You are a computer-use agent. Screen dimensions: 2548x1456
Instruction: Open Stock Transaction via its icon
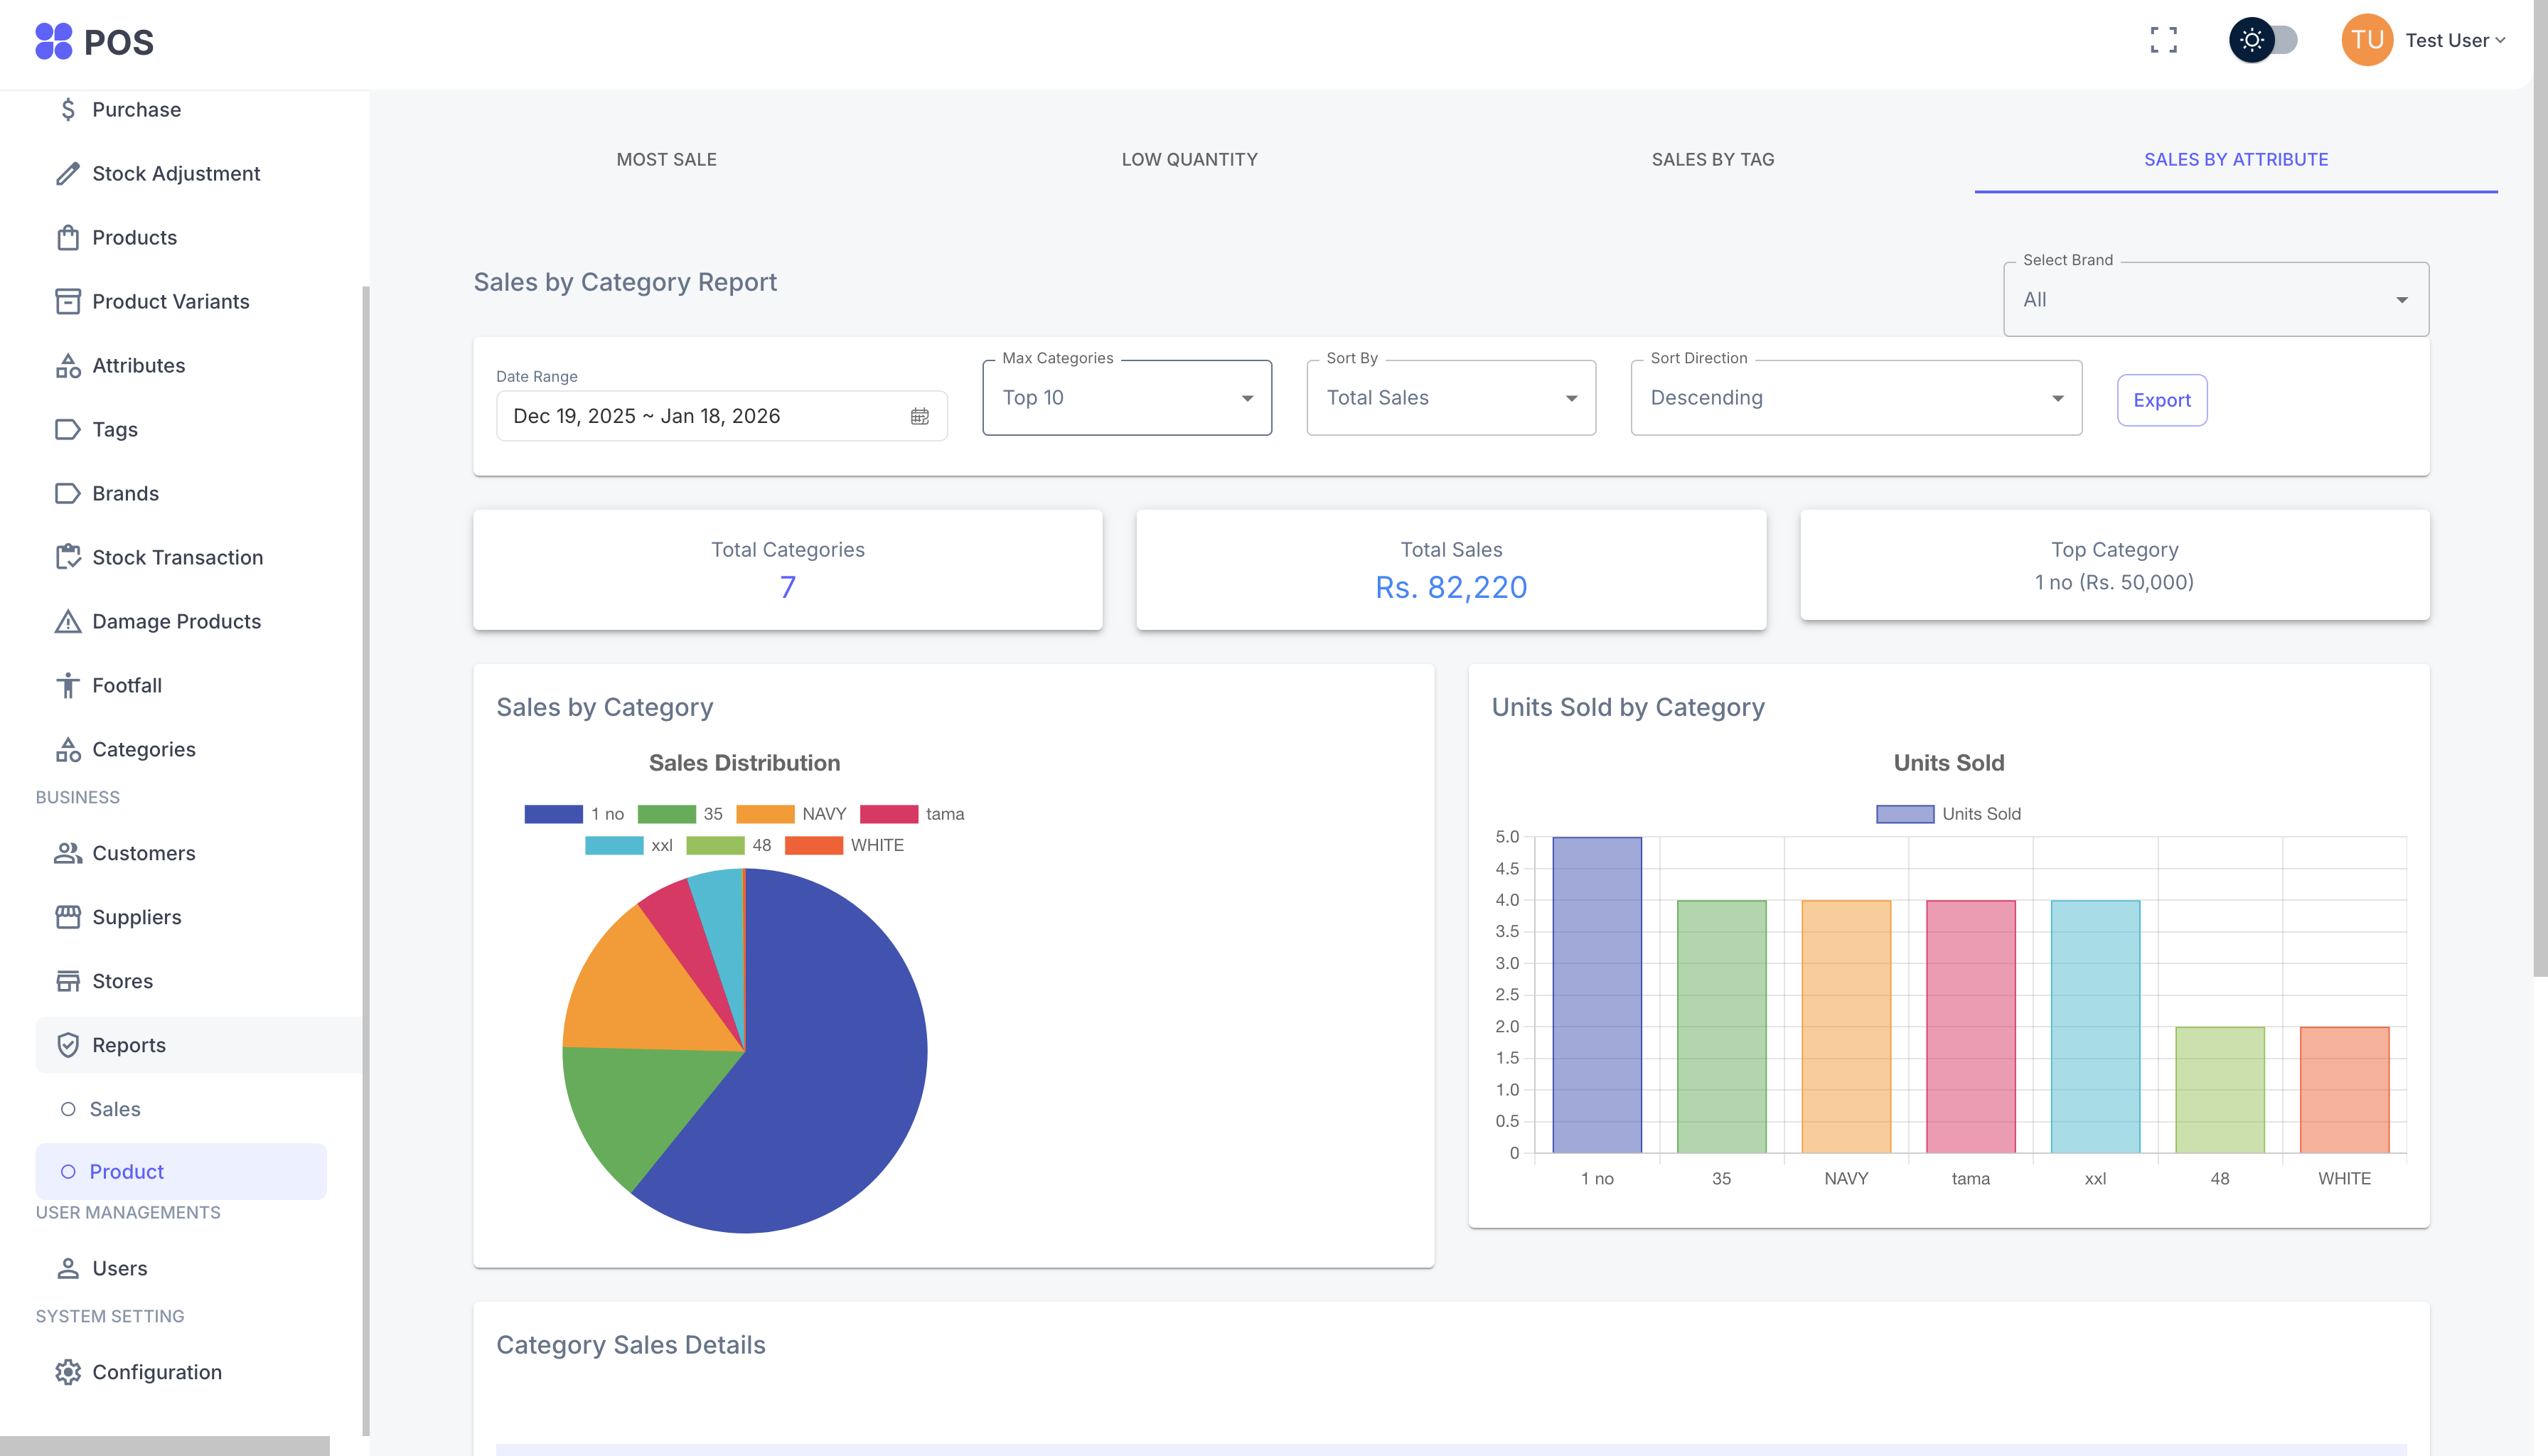pos(67,557)
